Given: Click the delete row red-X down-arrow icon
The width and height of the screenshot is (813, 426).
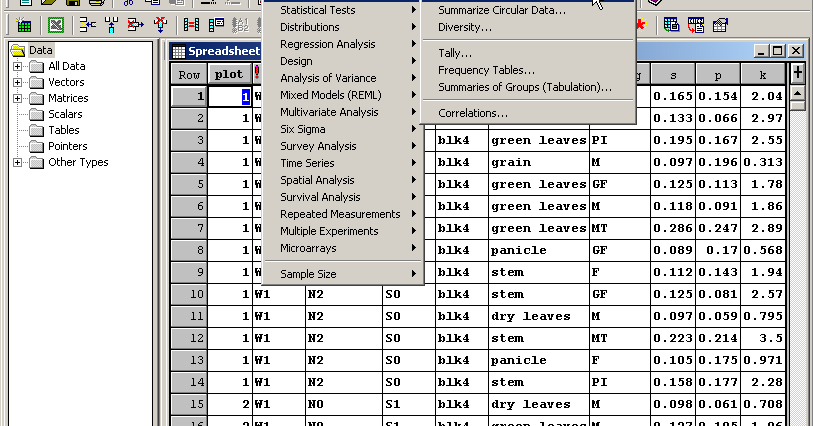Looking at the screenshot, I should point(160,24).
